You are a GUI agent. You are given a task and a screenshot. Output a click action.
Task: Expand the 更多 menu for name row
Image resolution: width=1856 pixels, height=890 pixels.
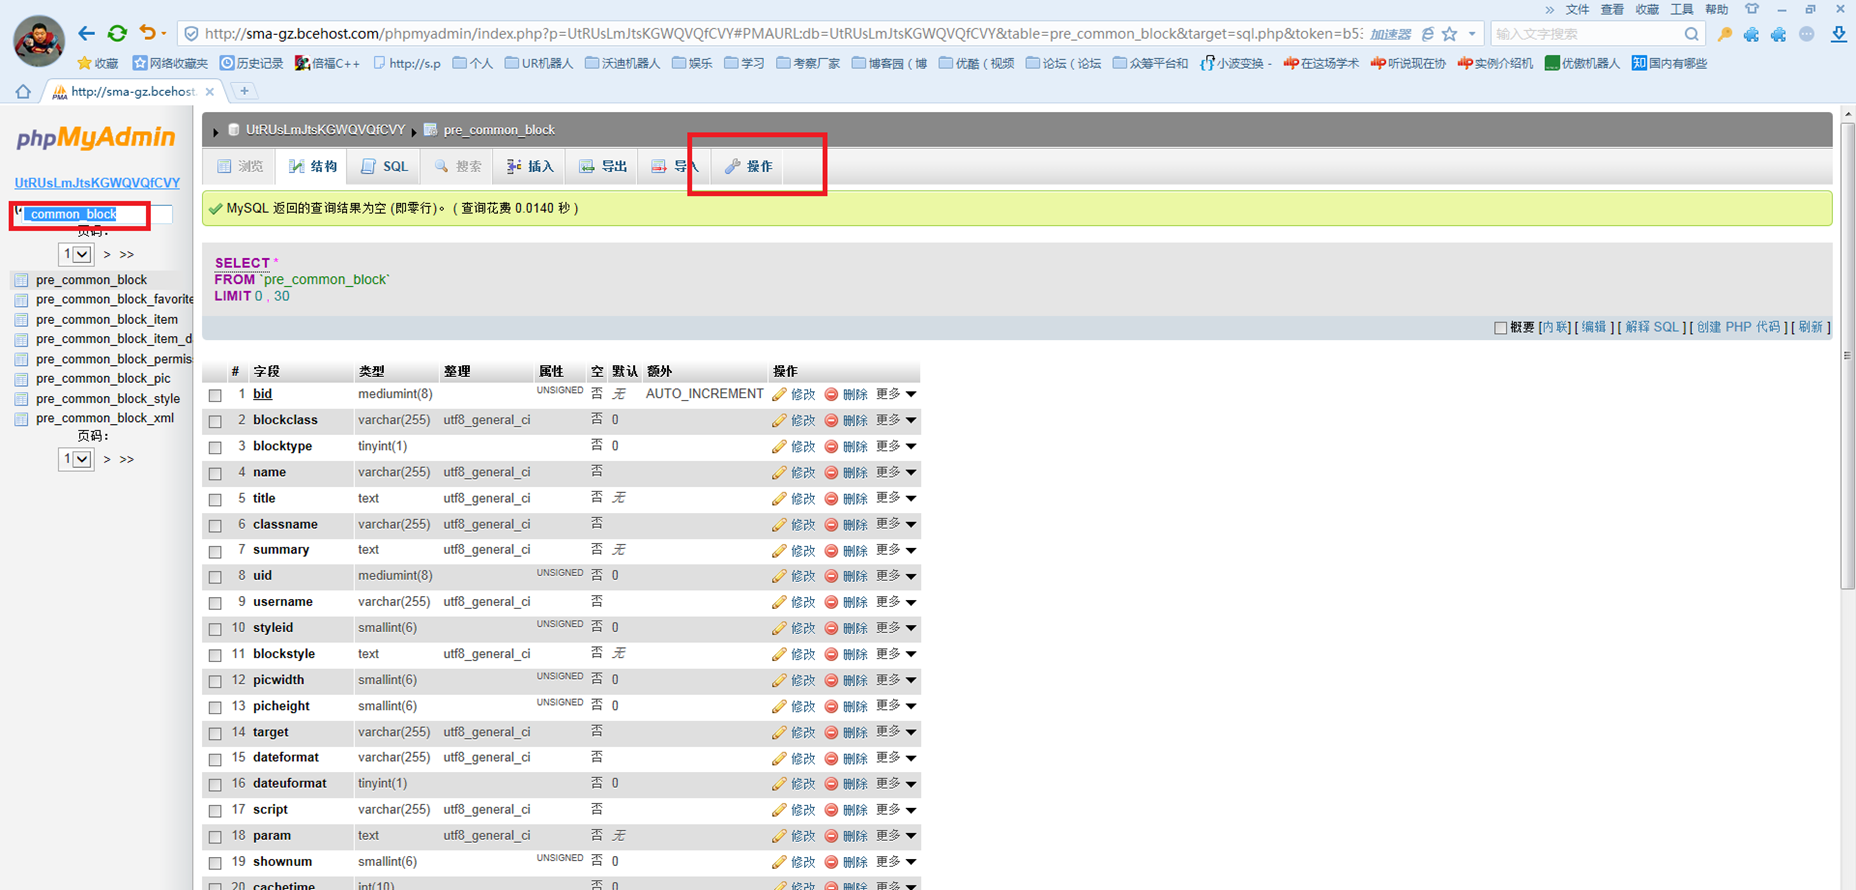pos(897,472)
